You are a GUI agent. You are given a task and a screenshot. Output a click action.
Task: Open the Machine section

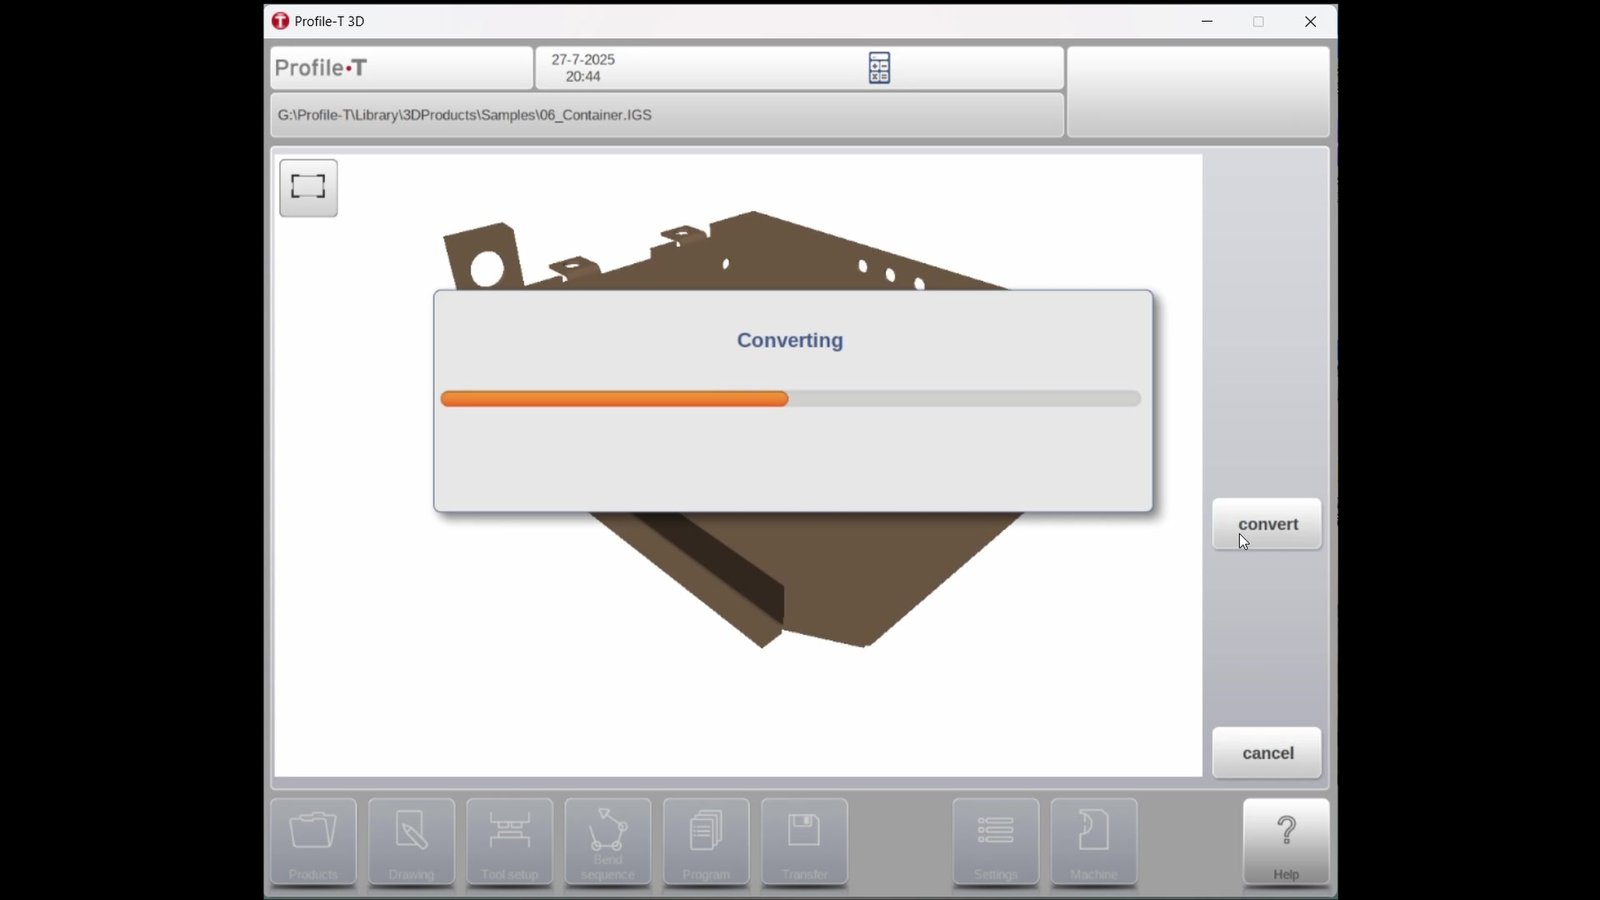click(1094, 842)
